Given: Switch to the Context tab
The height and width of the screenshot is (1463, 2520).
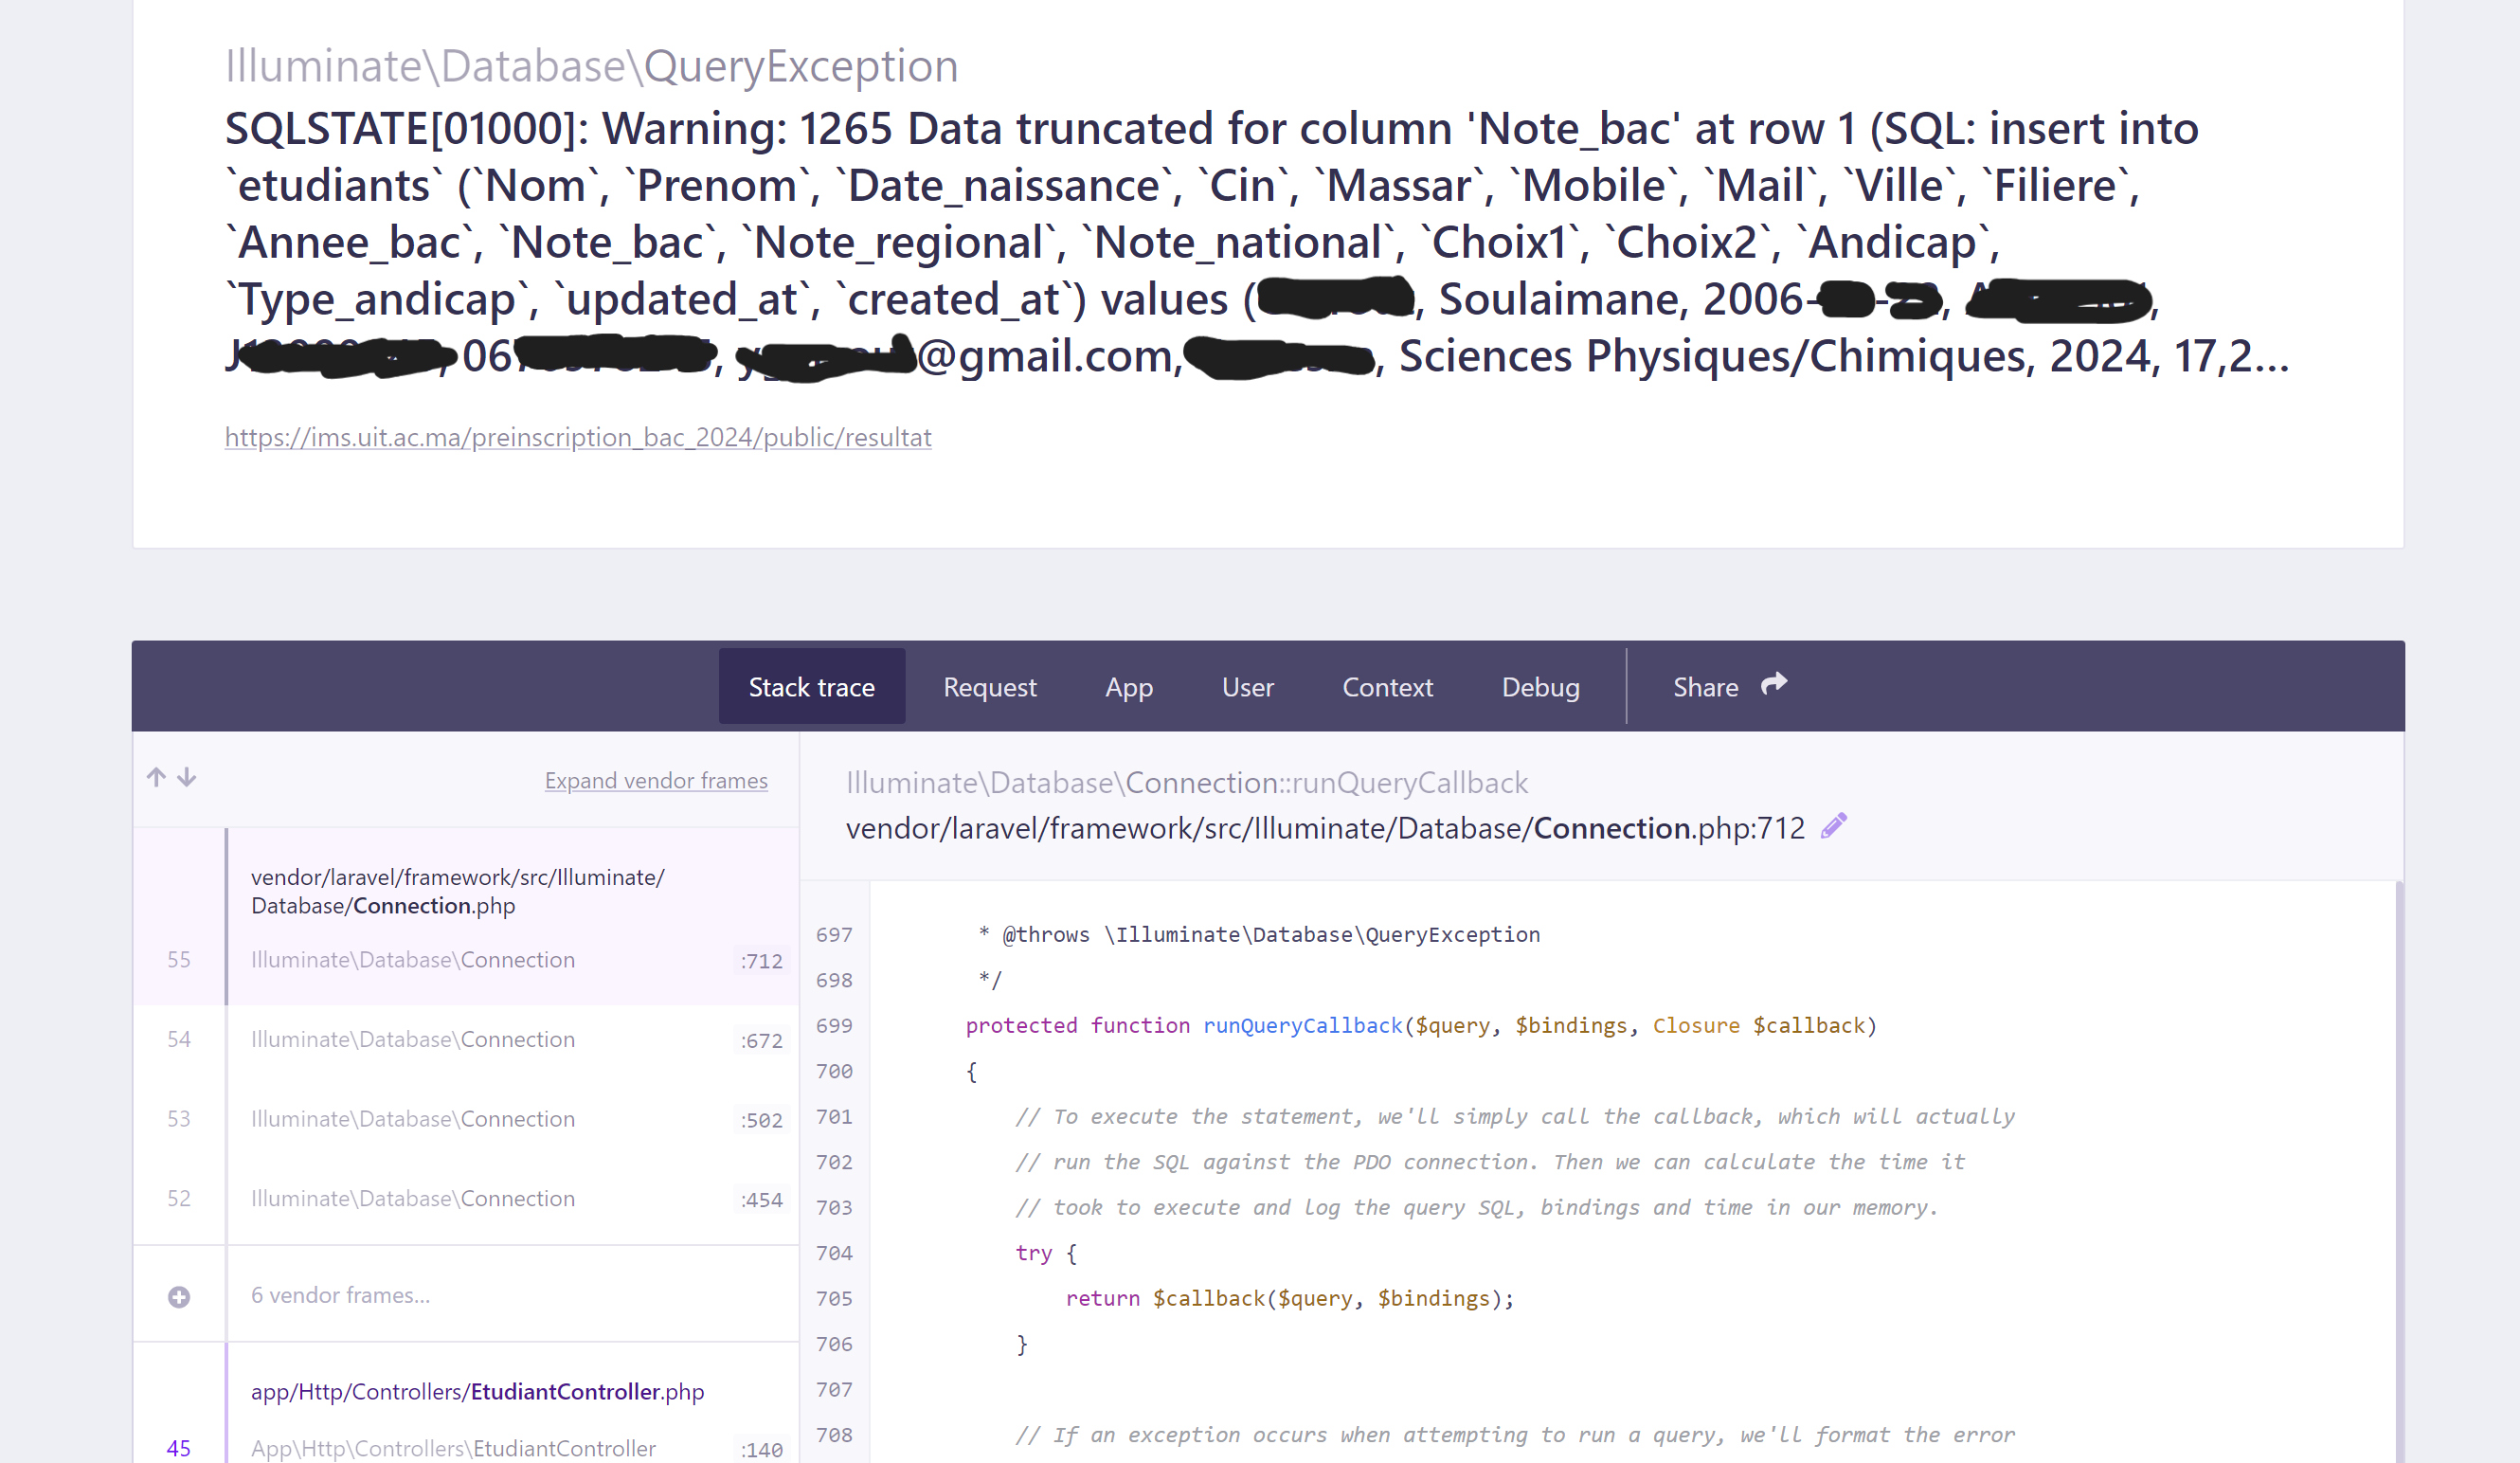Looking at the screenshot, I should (x=1387, y=687).
